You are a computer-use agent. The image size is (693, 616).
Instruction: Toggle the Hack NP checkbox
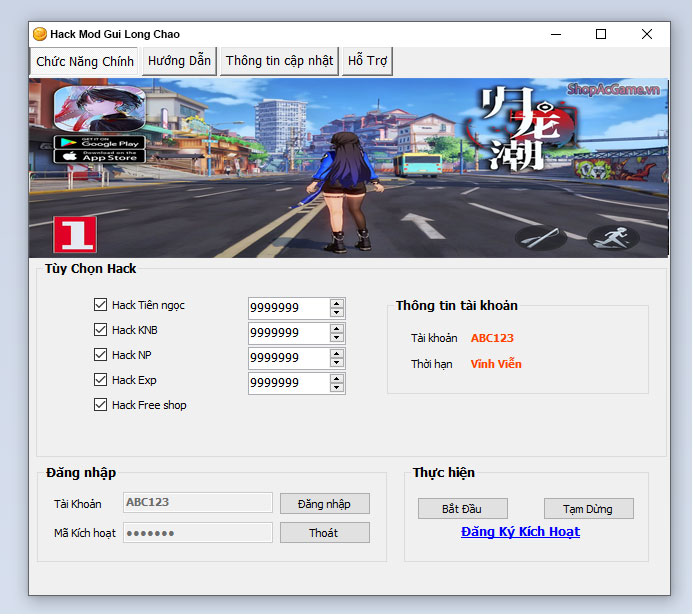pos(100,354)
